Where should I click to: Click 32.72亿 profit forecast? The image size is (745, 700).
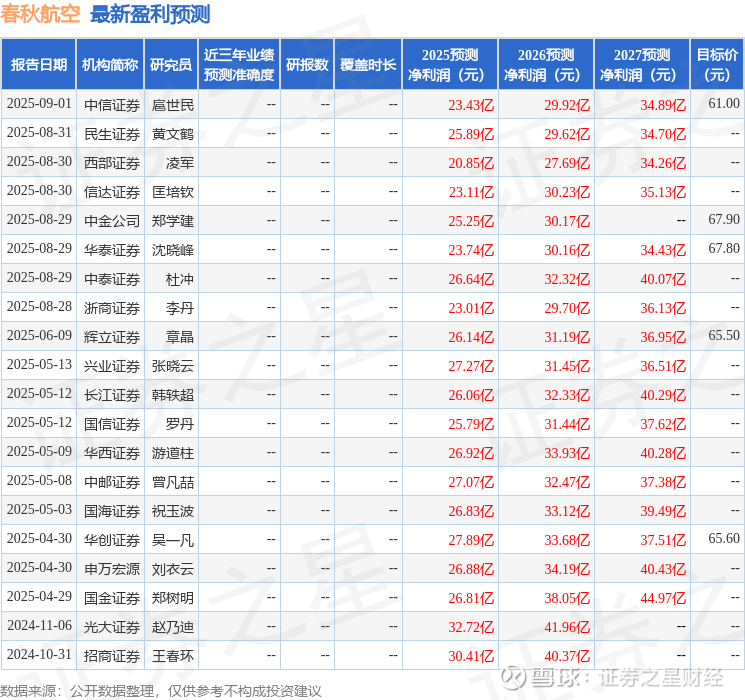(x=471, y=627)
